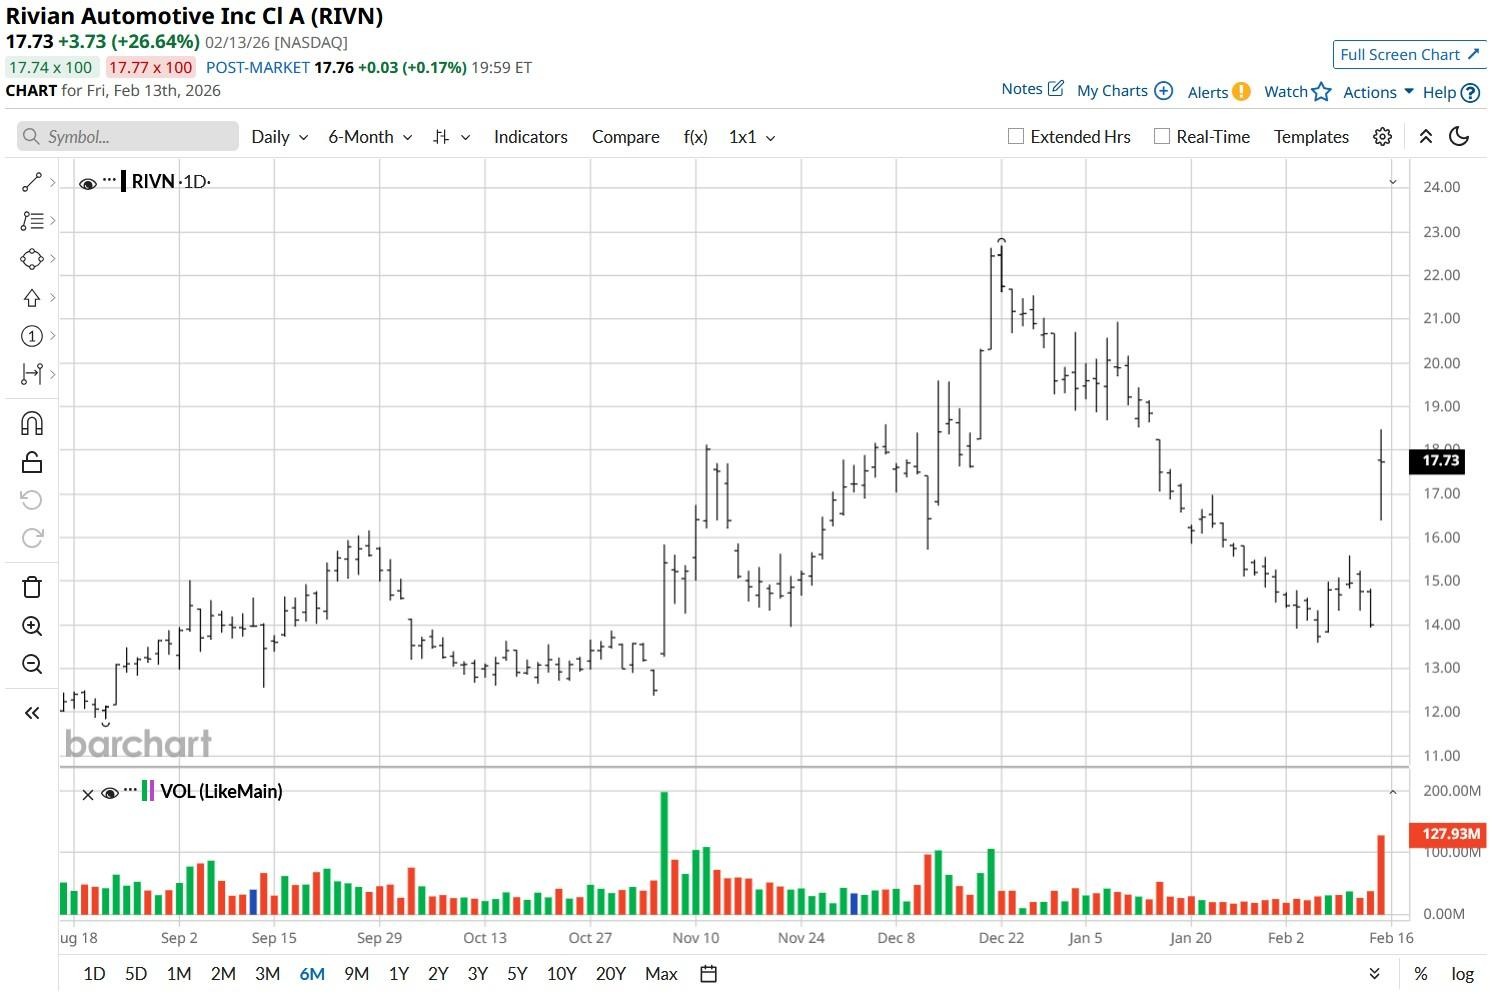Open the Daily frequency dropdown

click(279, 137)
